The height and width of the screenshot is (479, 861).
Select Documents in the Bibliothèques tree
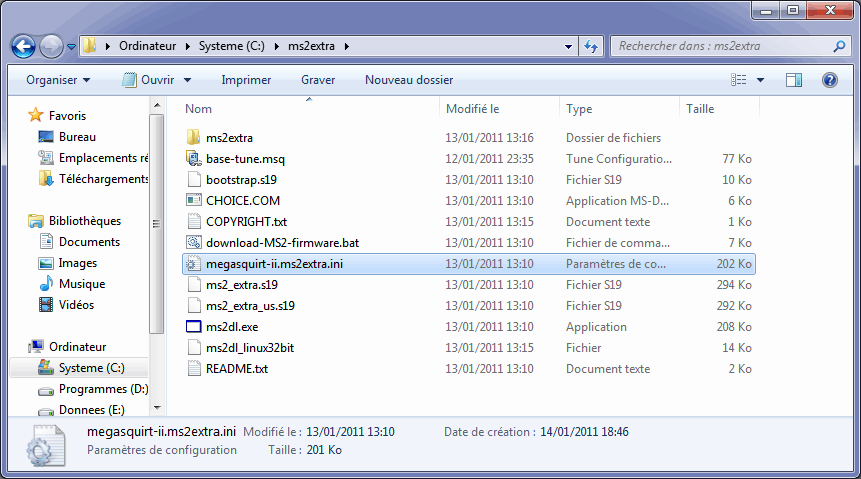[x=89, y=242]
